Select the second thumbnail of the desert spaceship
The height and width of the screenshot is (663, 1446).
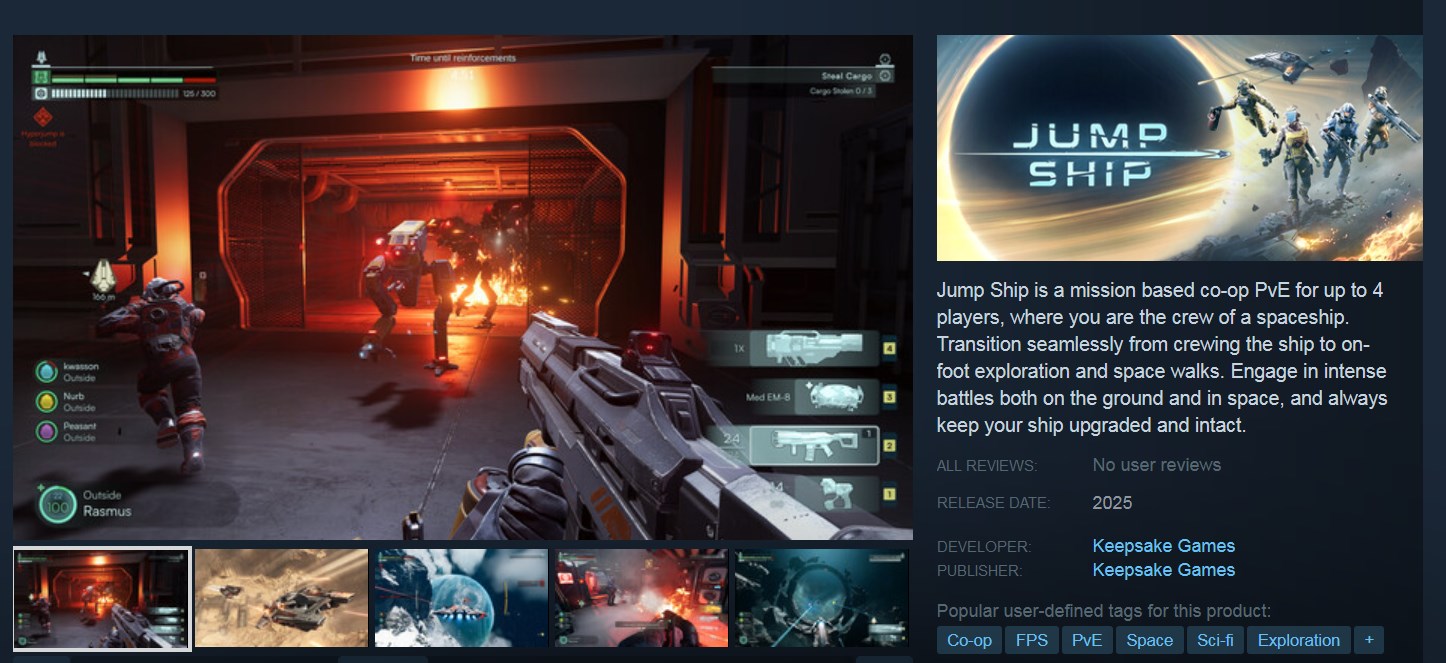pyautogui.click(x=281, y=598)
